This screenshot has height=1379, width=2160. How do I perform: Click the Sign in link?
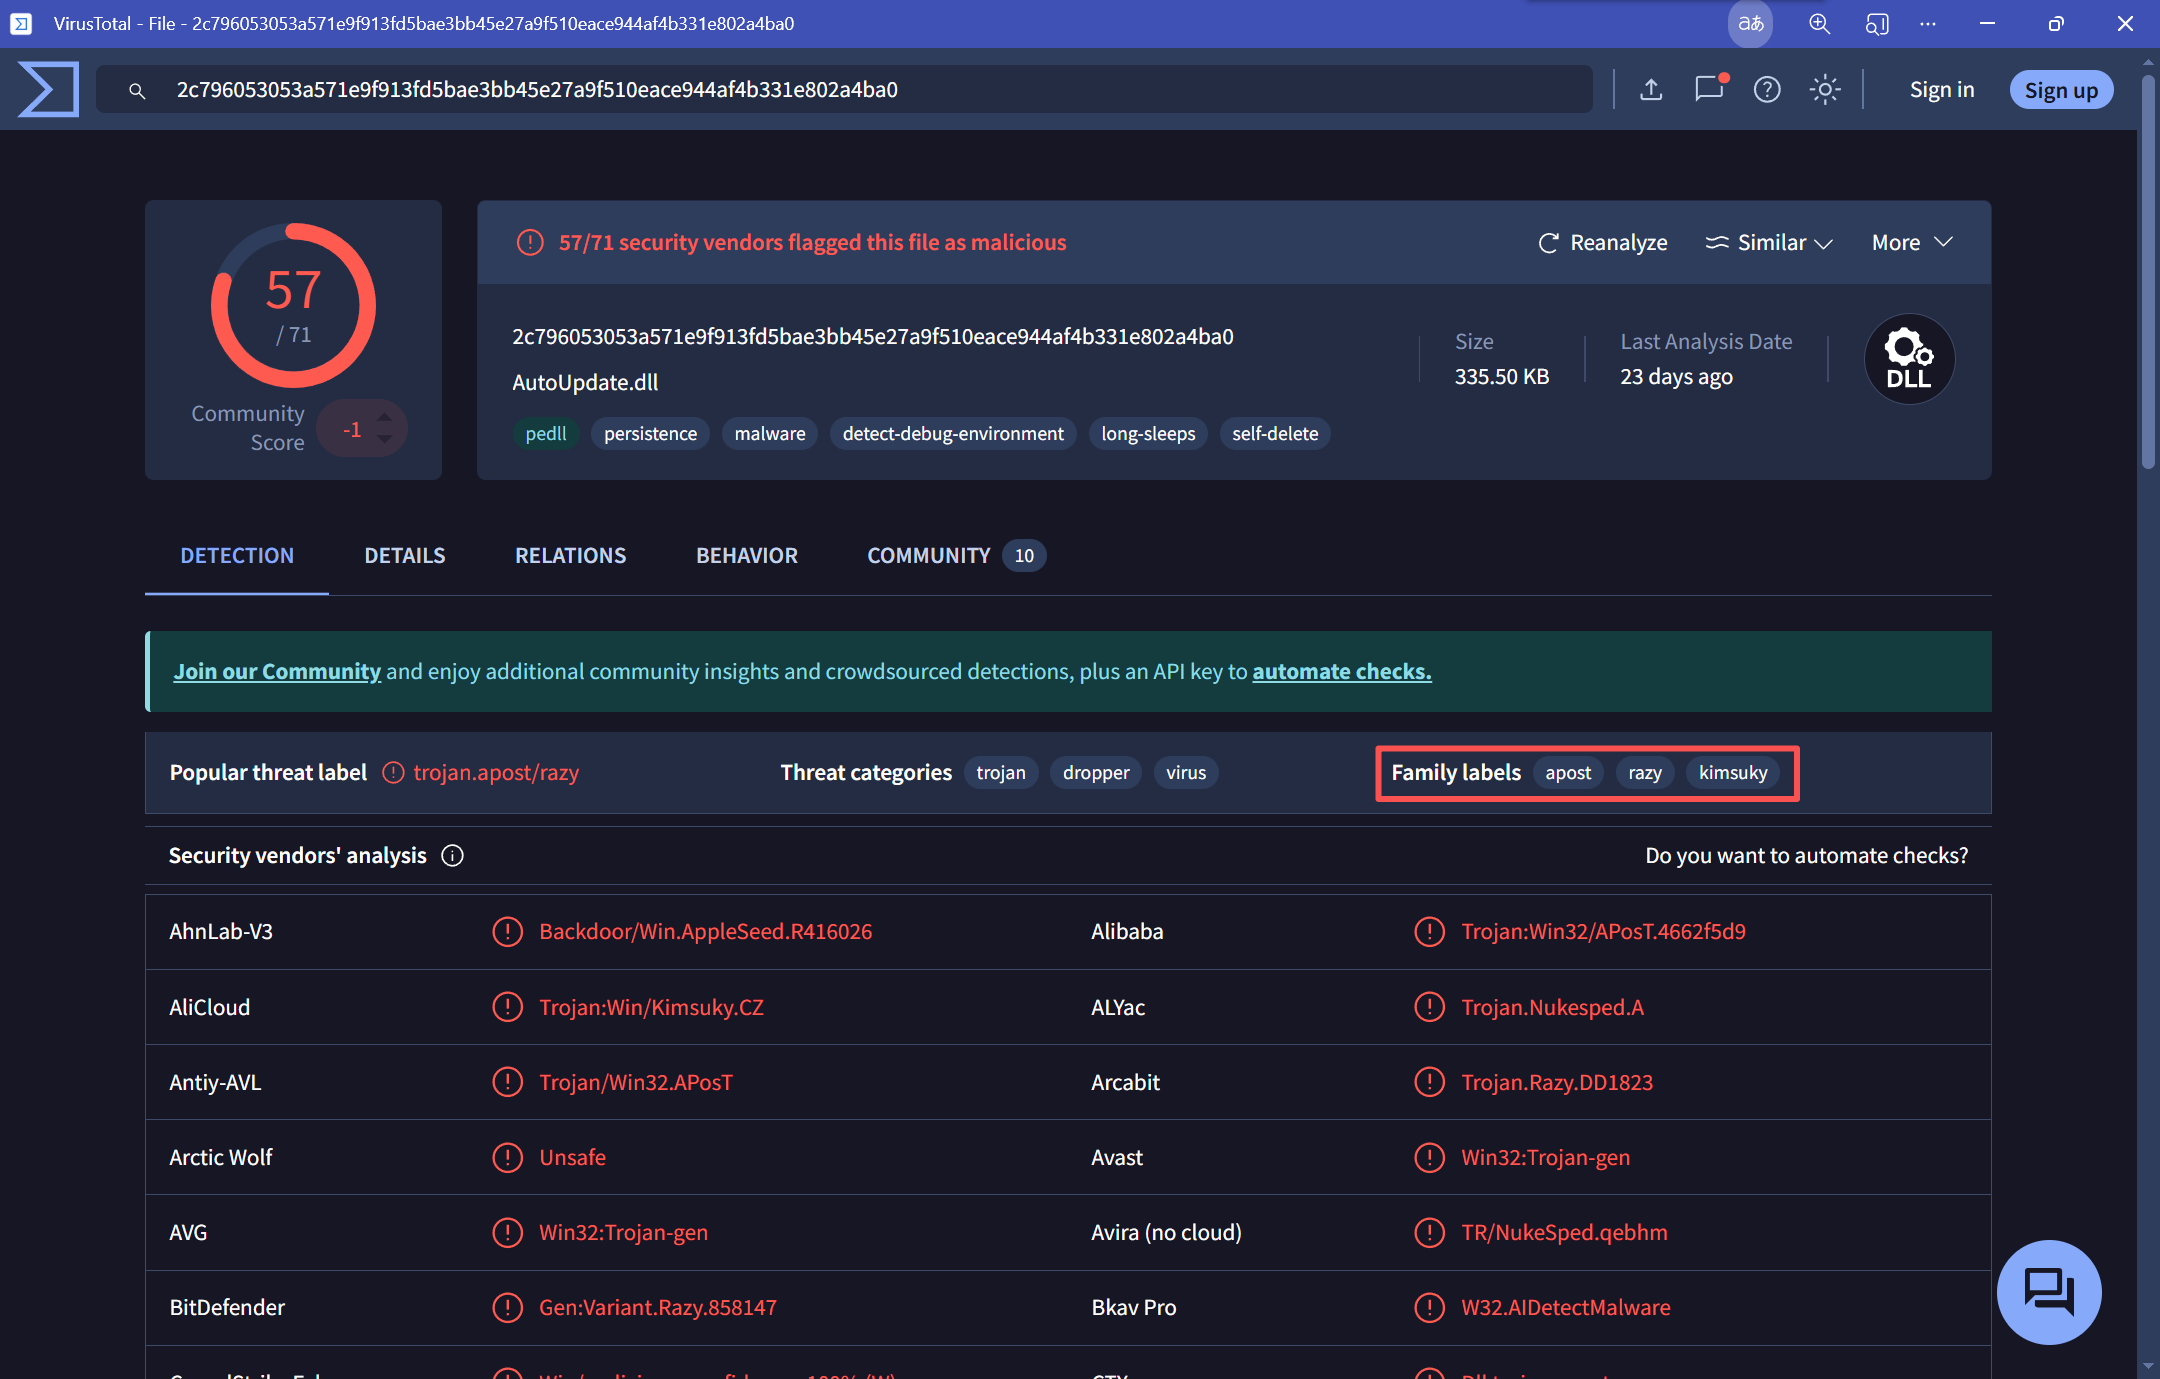(1942, 90)
